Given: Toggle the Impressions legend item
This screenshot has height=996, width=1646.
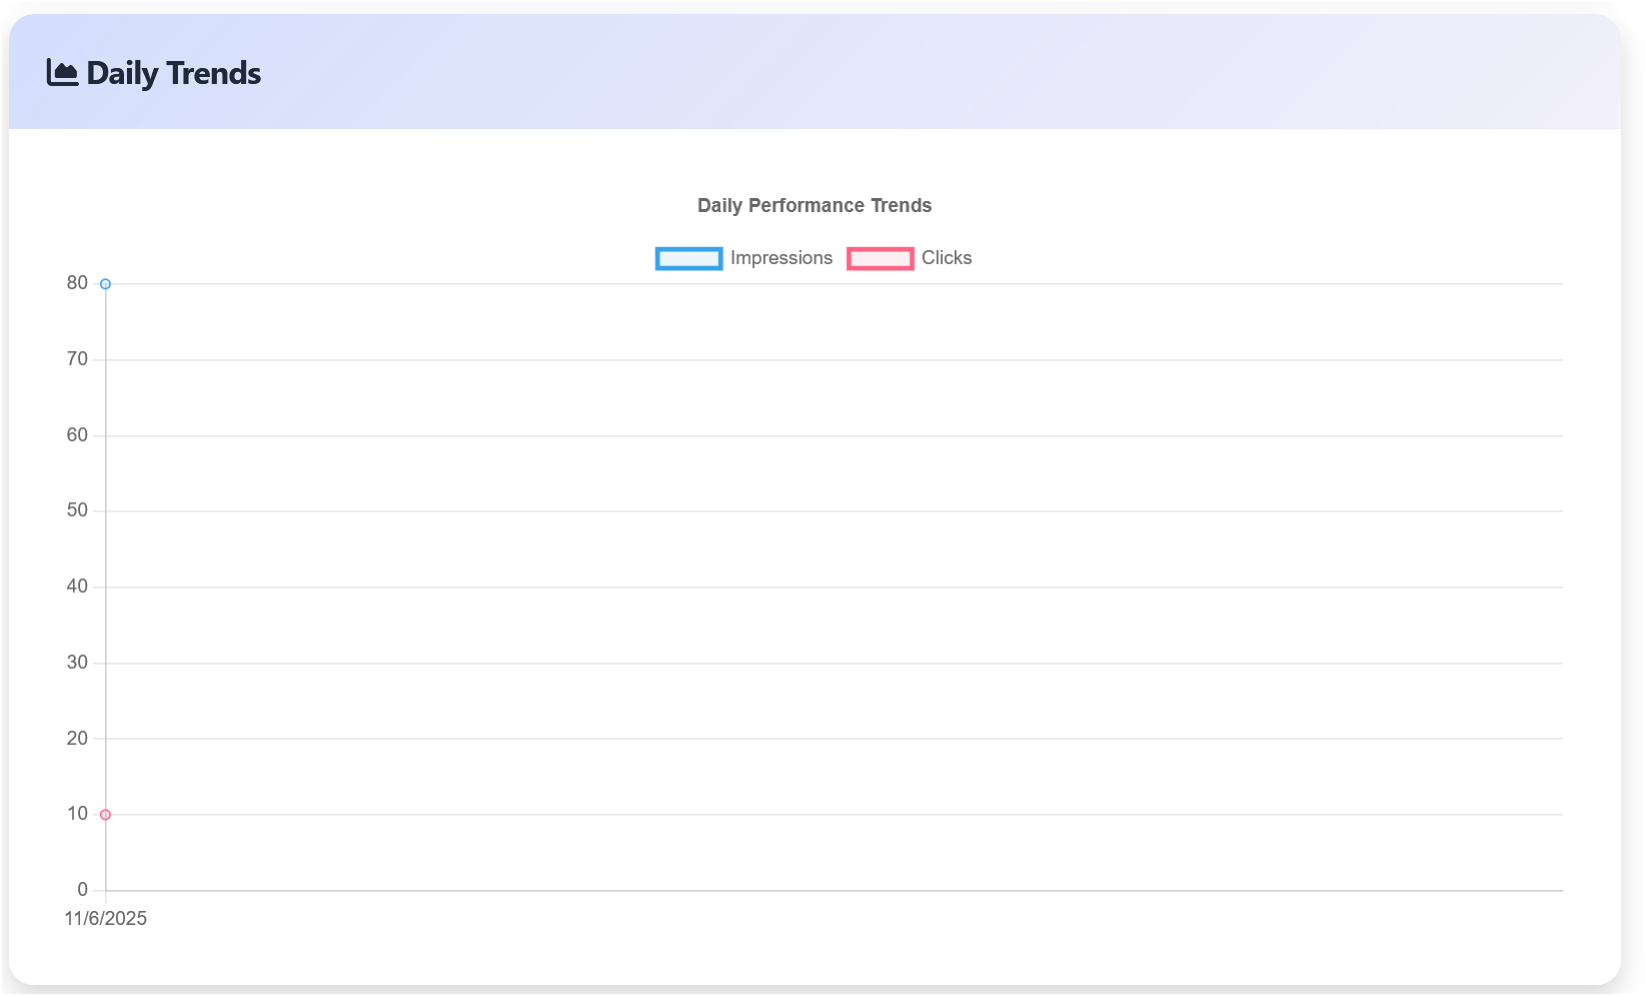Looking at the screenshot, I should (x=744, y=258).
